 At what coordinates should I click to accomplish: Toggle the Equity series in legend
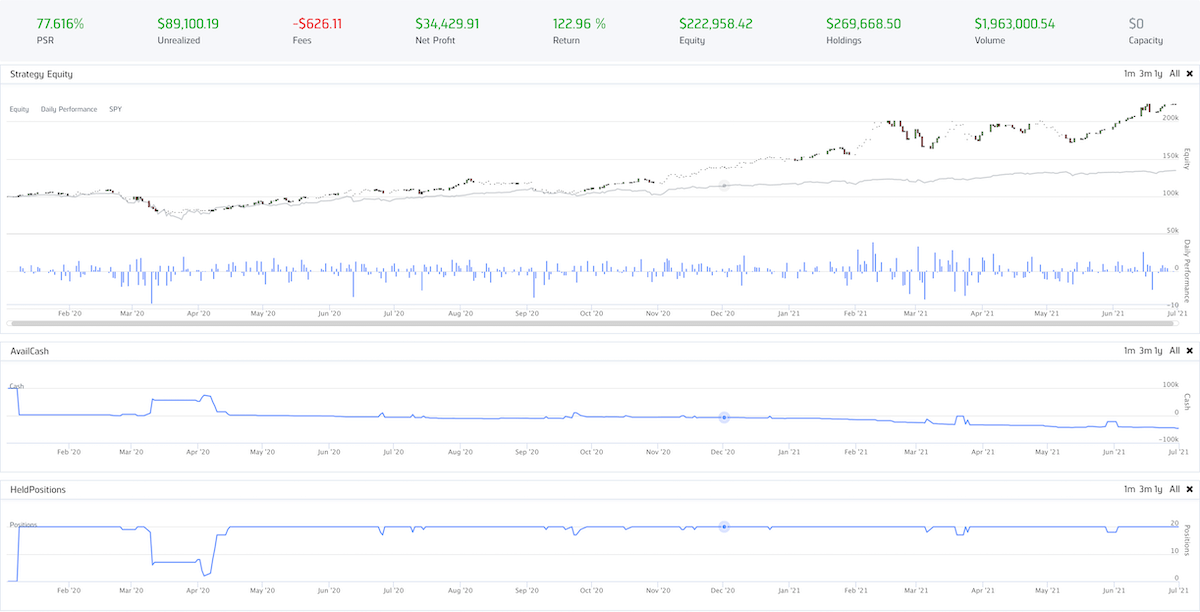[19, 109]
